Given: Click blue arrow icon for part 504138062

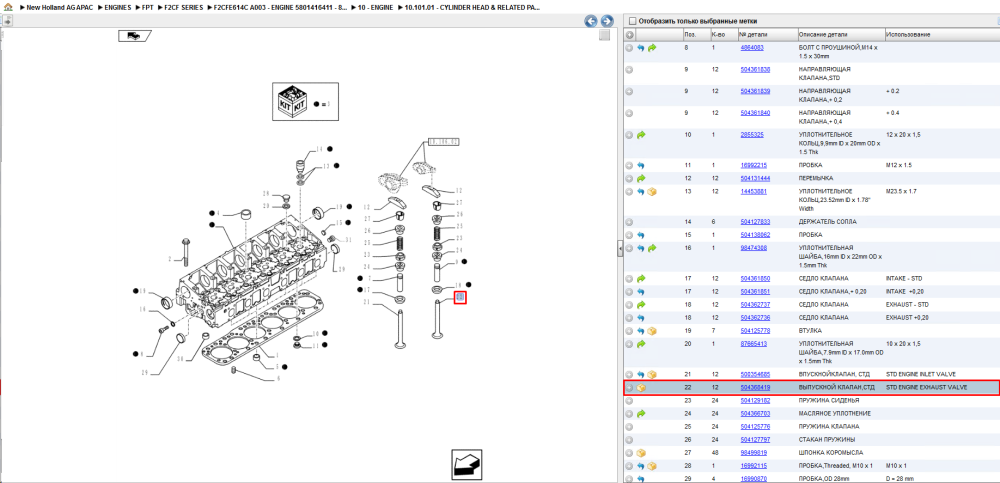Looking at the screenshot, I should [641, 235].
